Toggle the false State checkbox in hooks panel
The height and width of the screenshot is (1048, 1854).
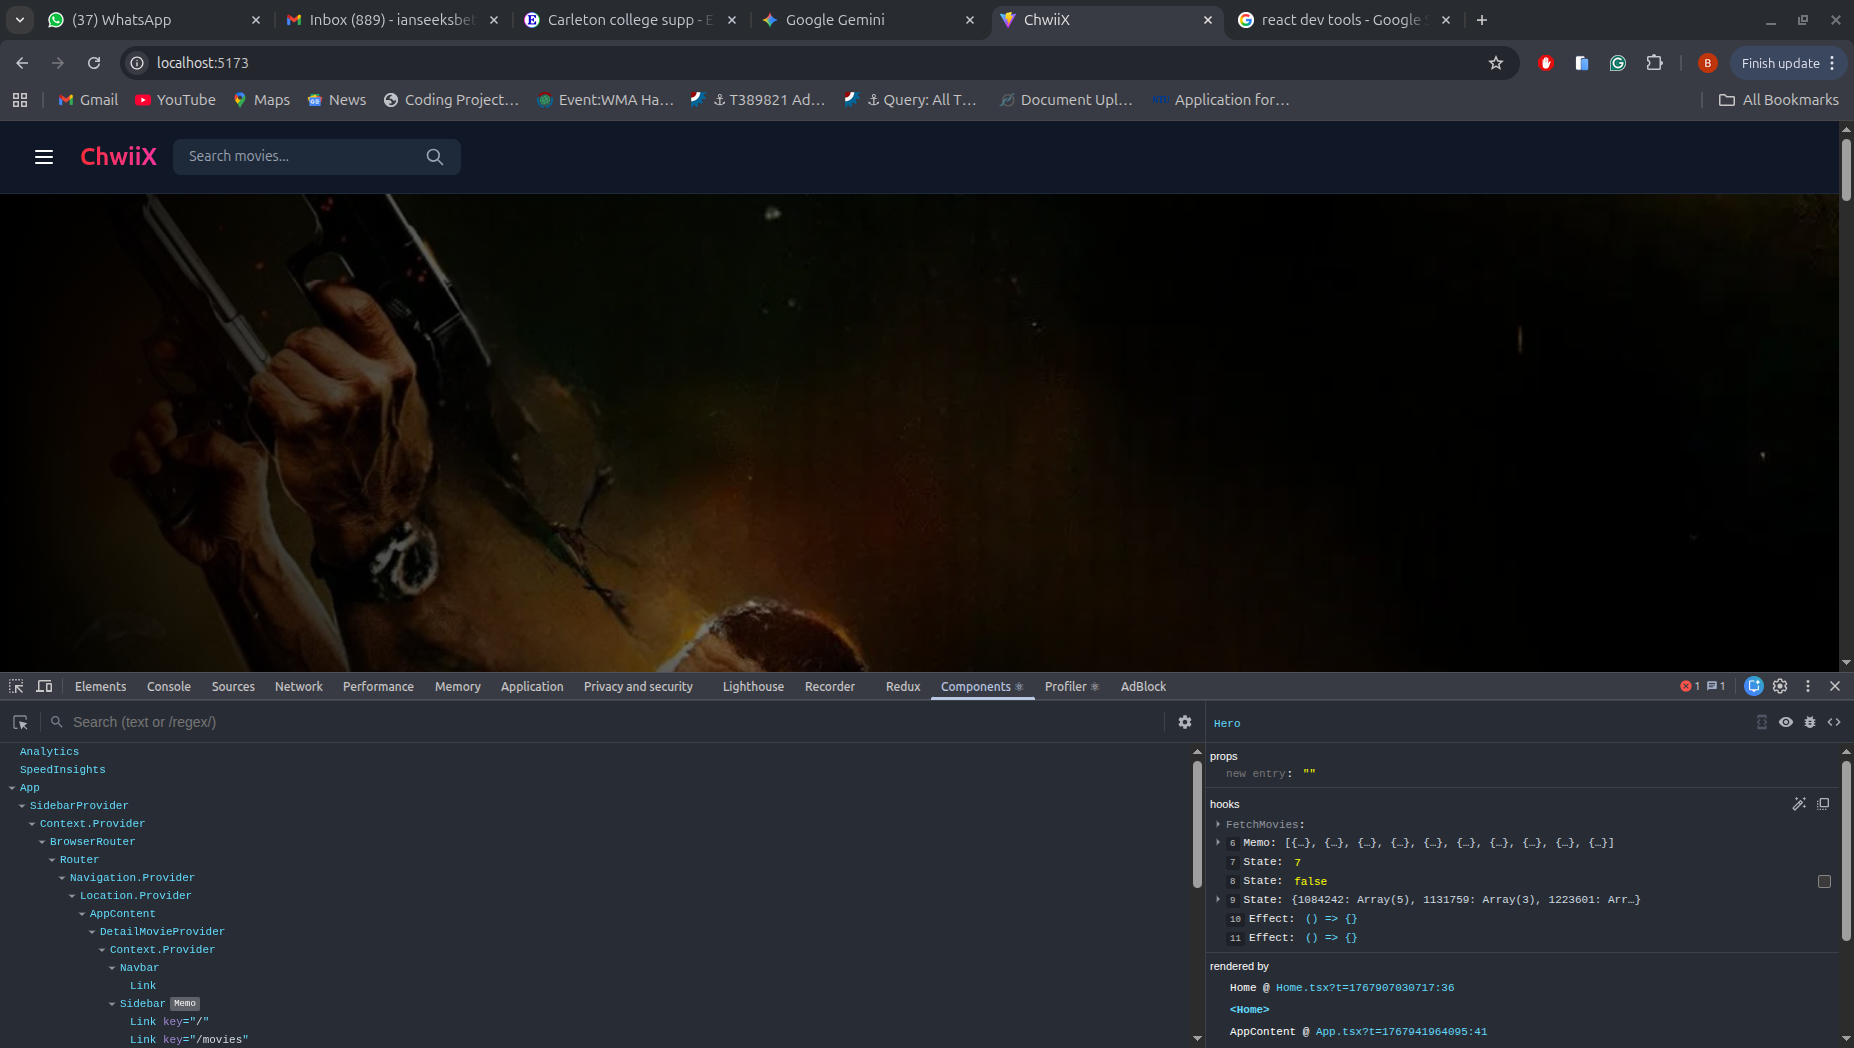point(1824,881)
